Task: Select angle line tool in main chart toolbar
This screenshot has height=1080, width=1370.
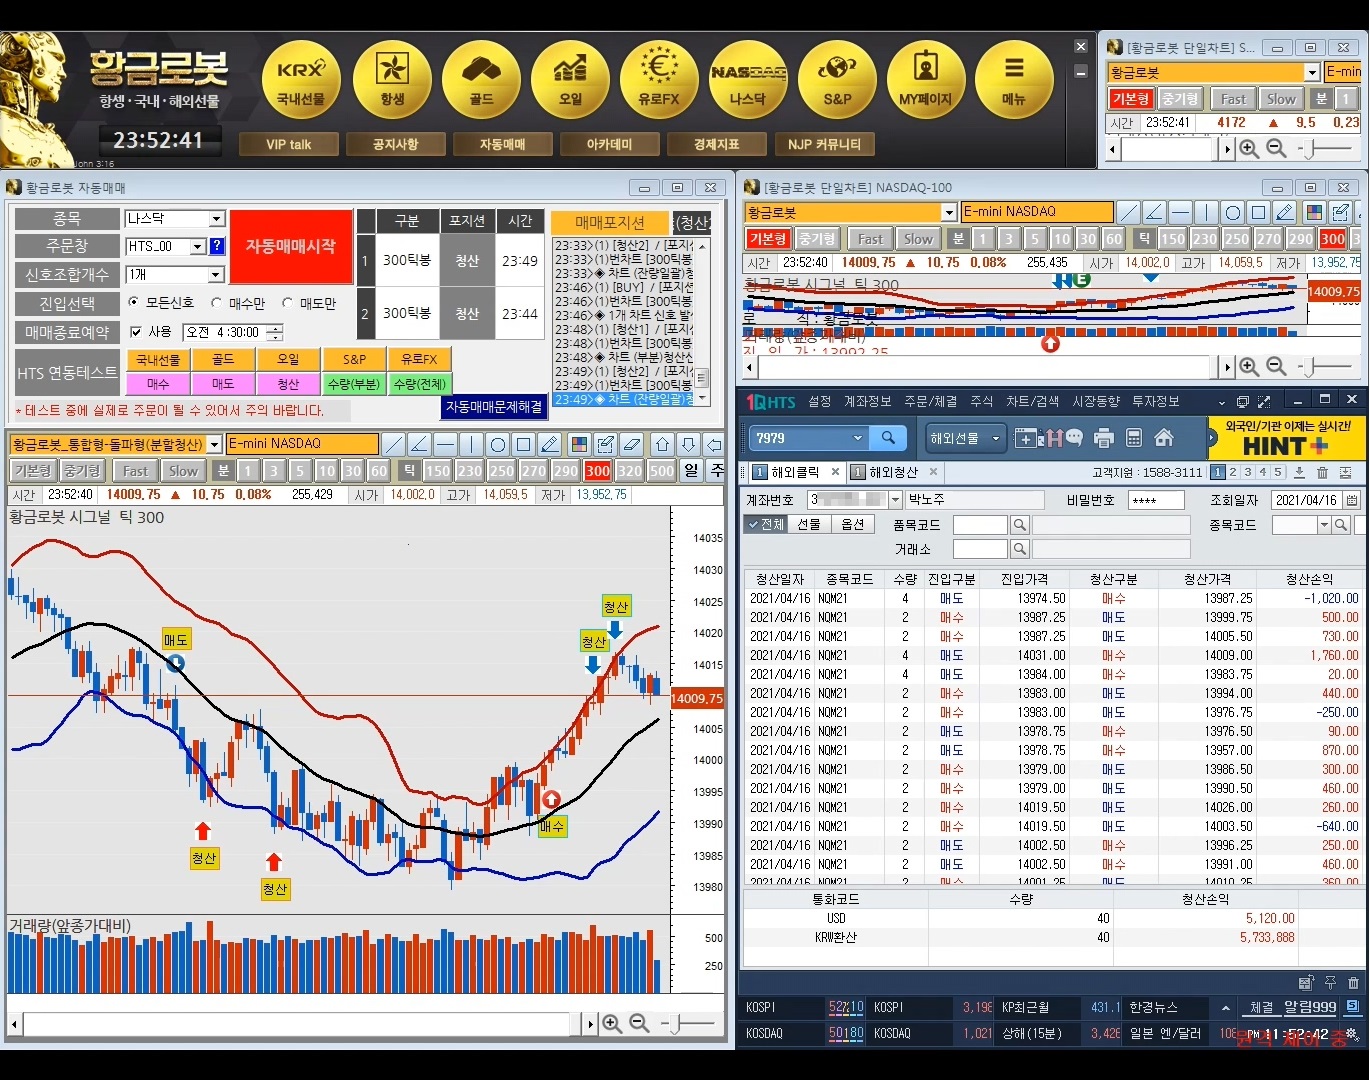Action: click(x=419, y=444)
